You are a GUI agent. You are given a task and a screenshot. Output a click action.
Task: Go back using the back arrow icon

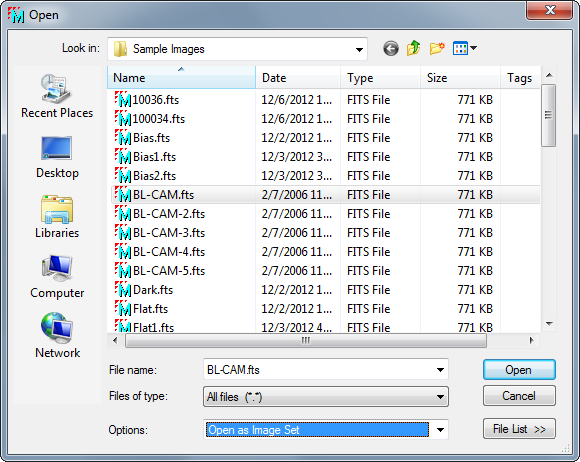tap(391, 48)
